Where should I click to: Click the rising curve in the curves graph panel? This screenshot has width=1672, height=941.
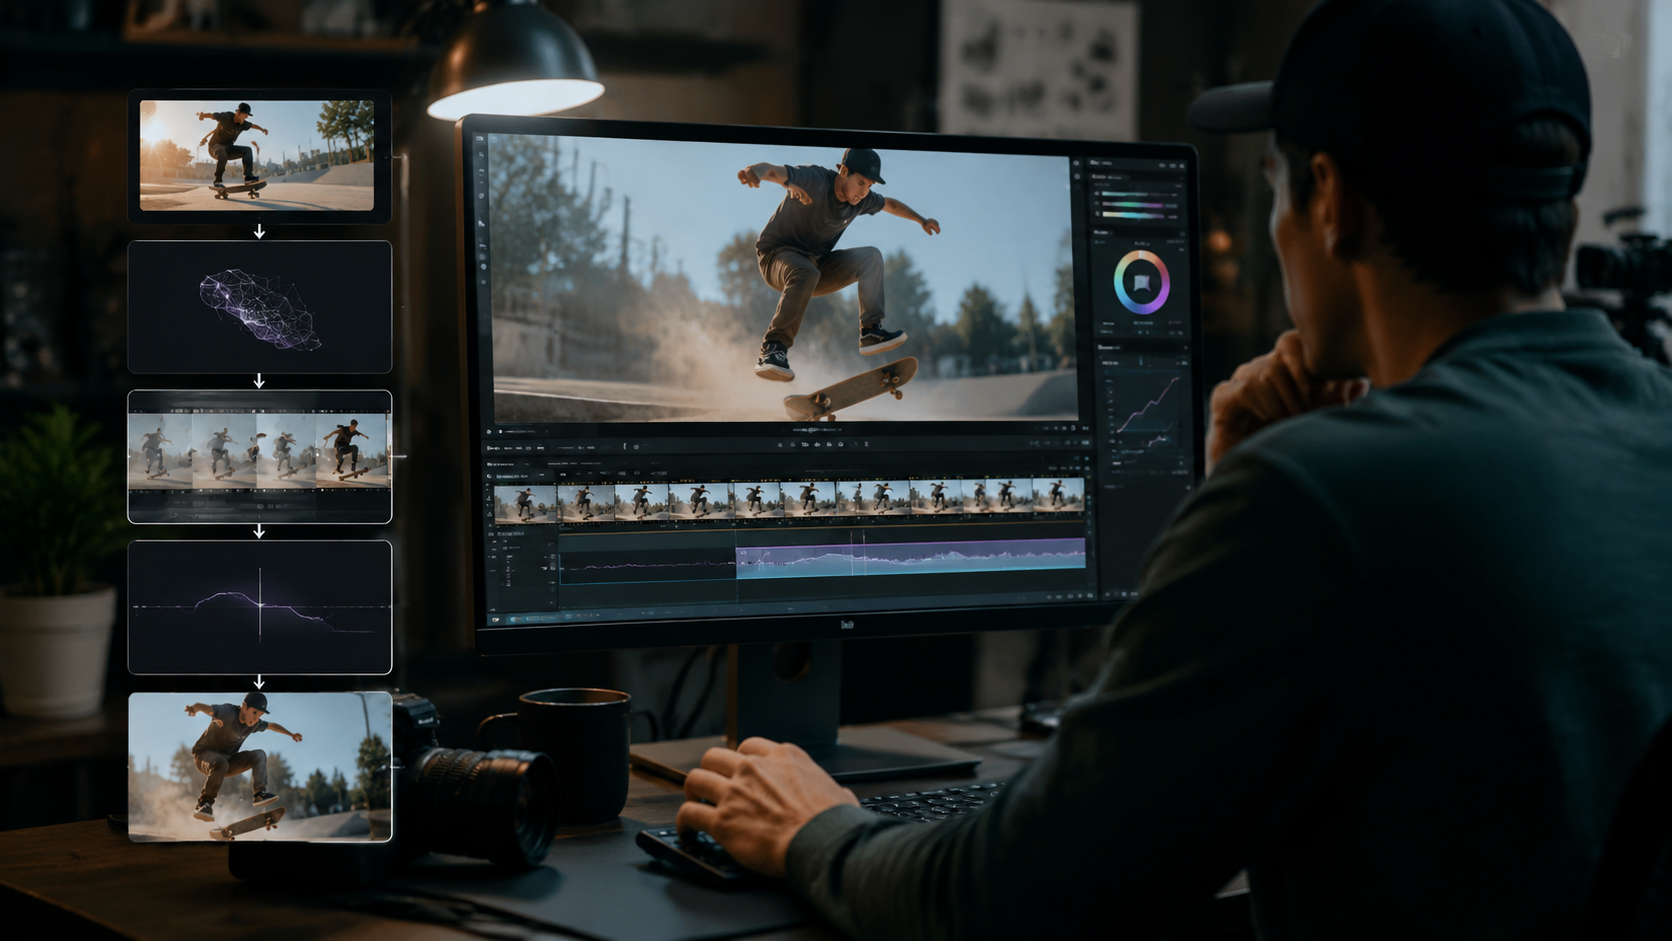point(1147,404)
